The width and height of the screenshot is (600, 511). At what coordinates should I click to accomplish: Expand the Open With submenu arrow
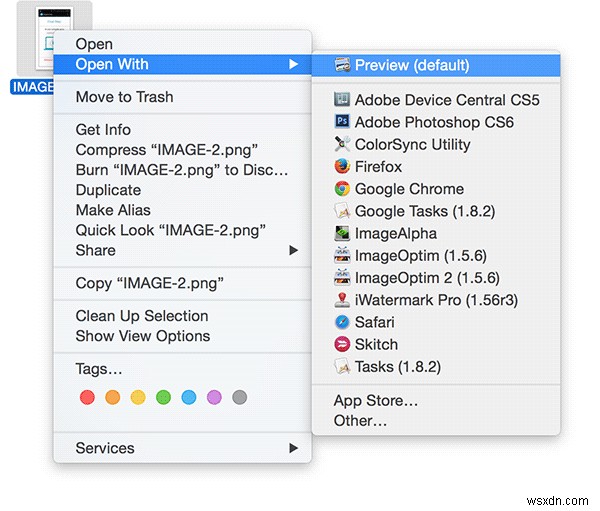[293, 65]
